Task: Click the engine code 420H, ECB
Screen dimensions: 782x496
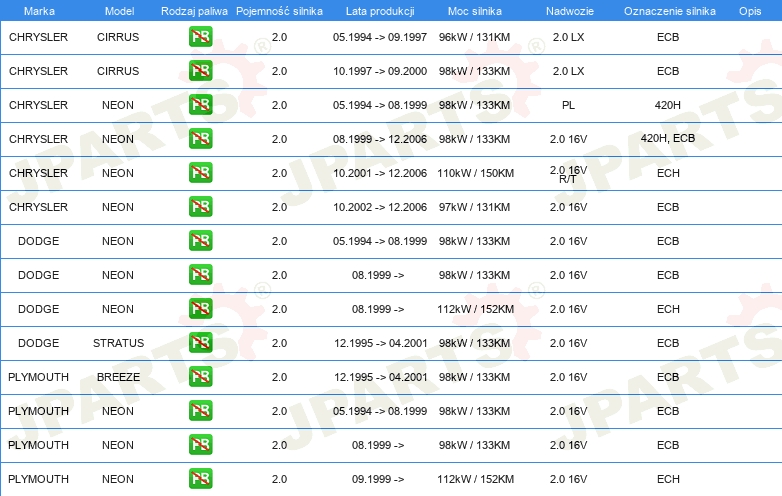Action: point(668,138)
